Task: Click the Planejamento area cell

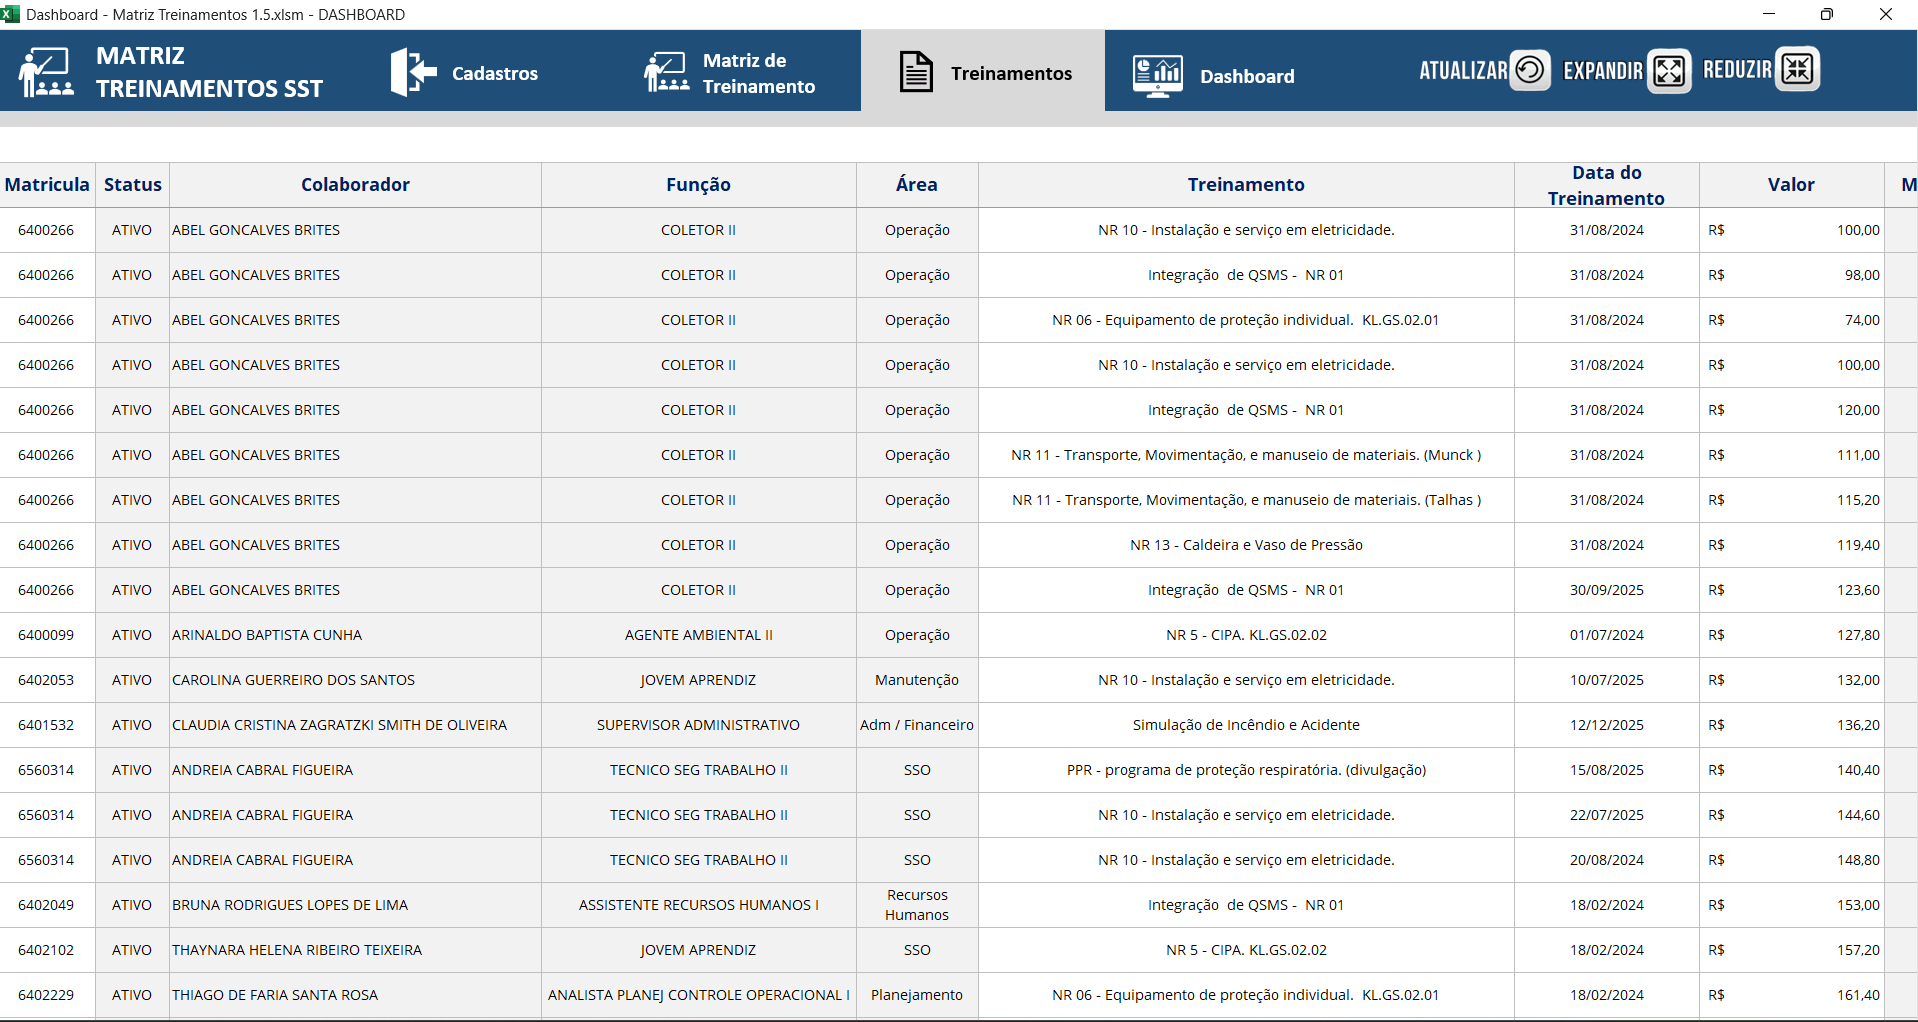Action: click(917, 995)
